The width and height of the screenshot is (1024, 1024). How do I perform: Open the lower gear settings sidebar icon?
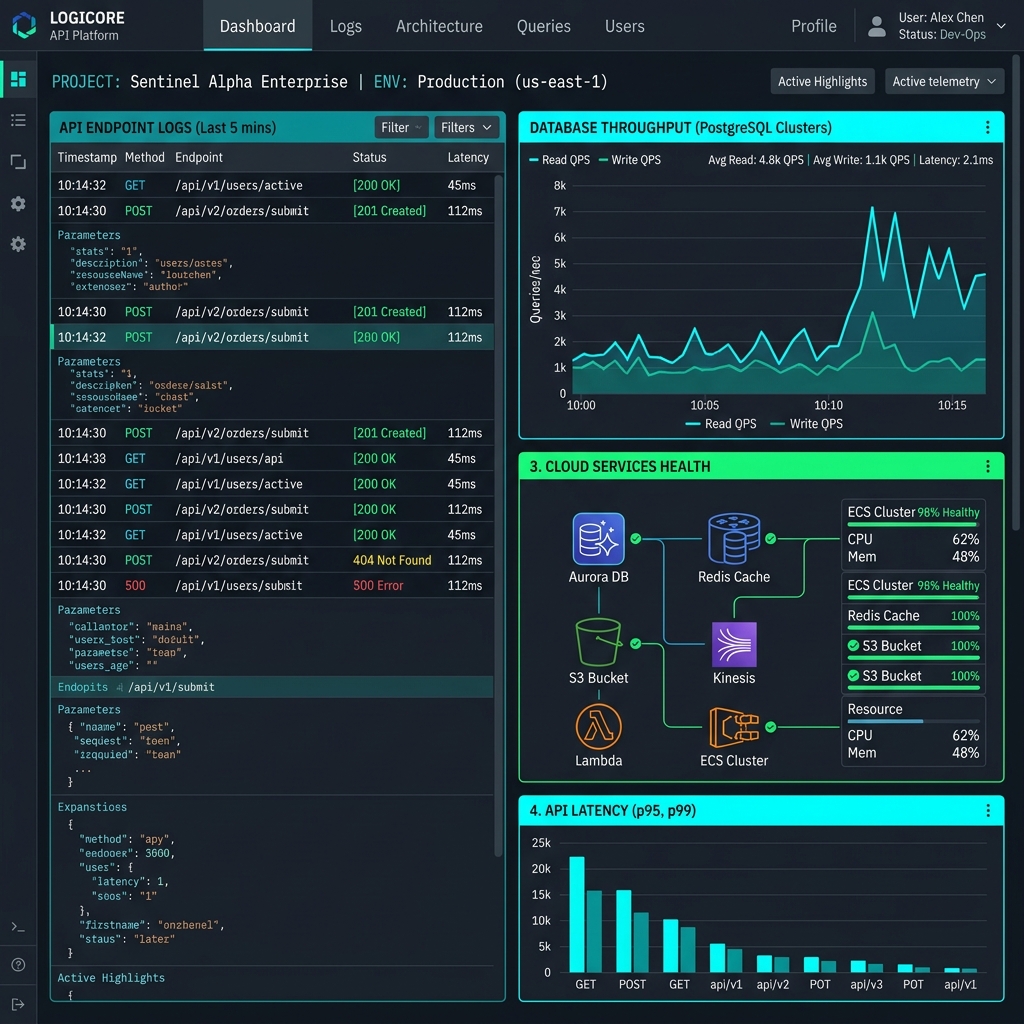(18, 244)
